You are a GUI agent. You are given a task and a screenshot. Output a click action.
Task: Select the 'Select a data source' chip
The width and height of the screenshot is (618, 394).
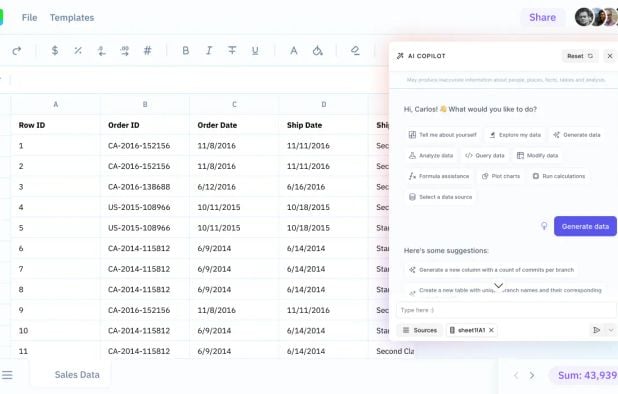pyautogui.click(x=440, y=197)
